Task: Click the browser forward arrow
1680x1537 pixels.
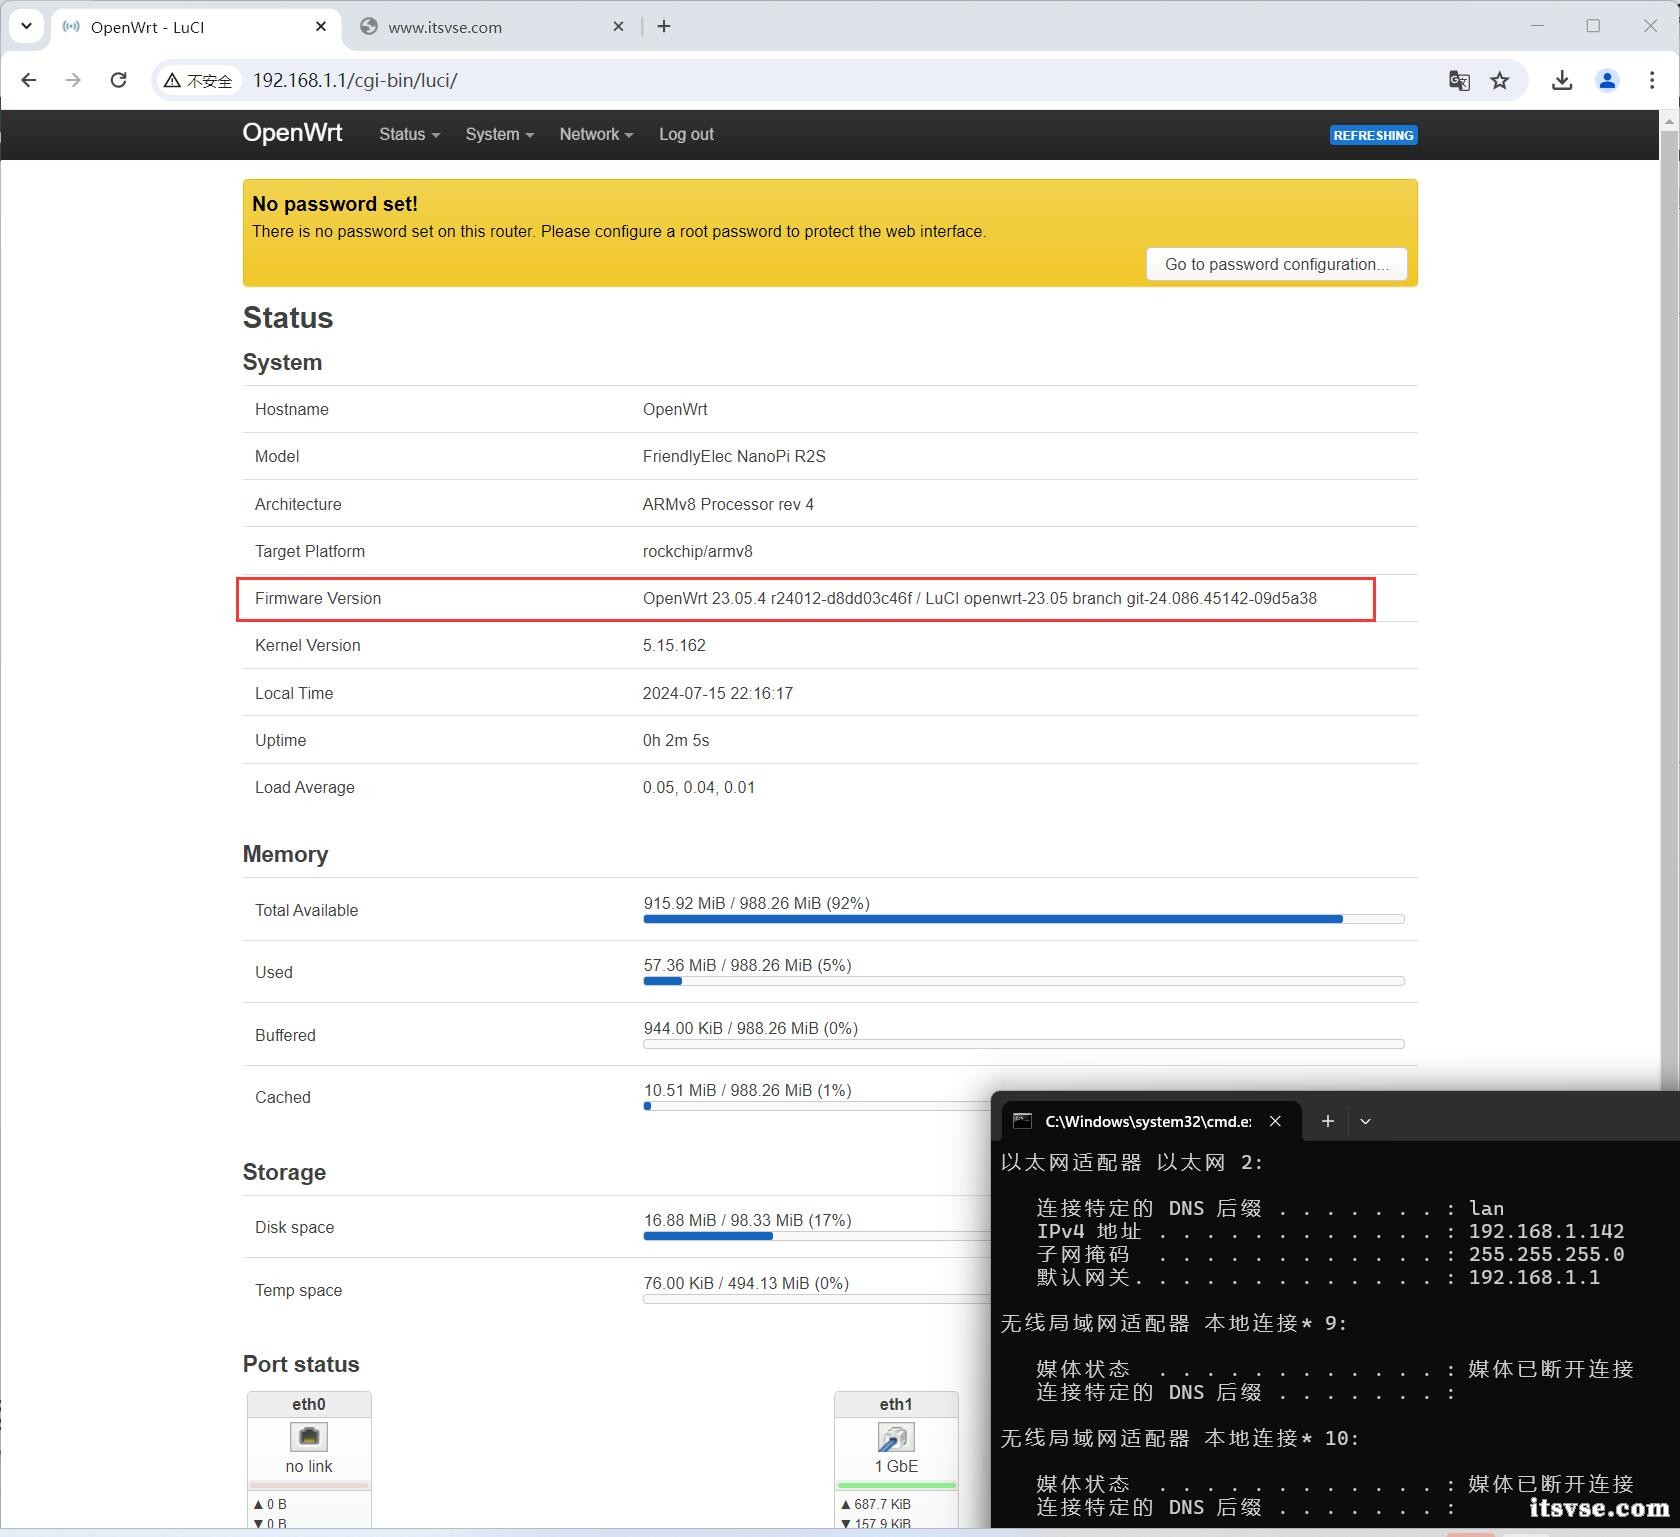Action: tap(73, 80)
